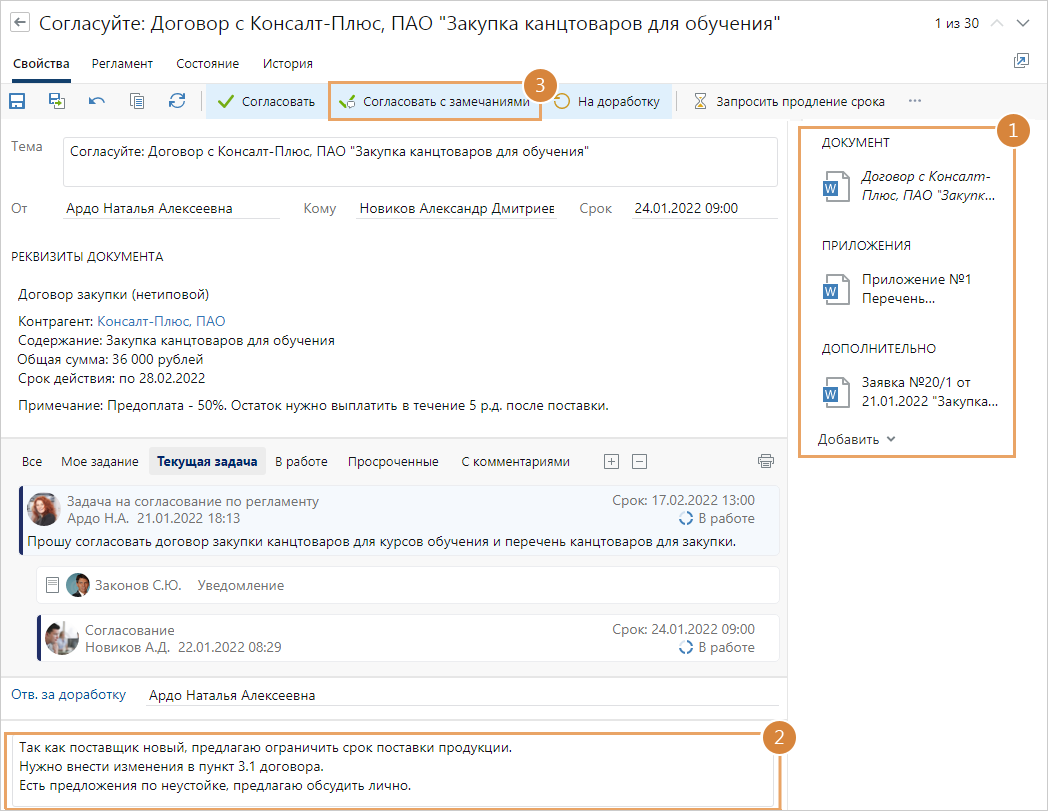Screen dimensions: 1048x811
Task: Open the Консалт-Плюс, ПАО contractor link
Action: pos(161,321)
